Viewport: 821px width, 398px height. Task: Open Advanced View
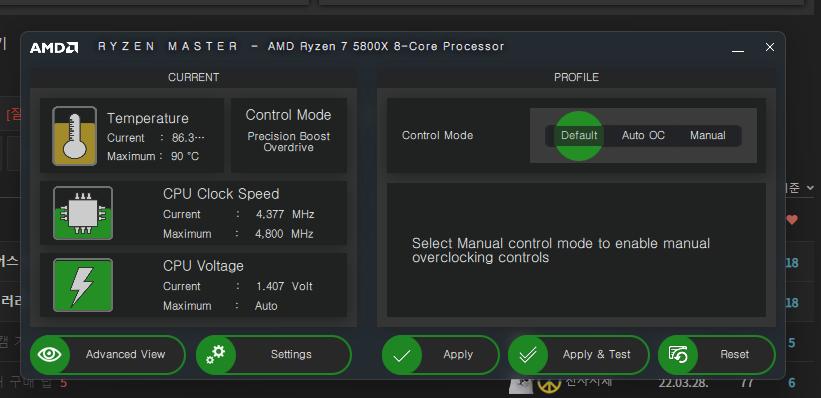click(108, 355)
